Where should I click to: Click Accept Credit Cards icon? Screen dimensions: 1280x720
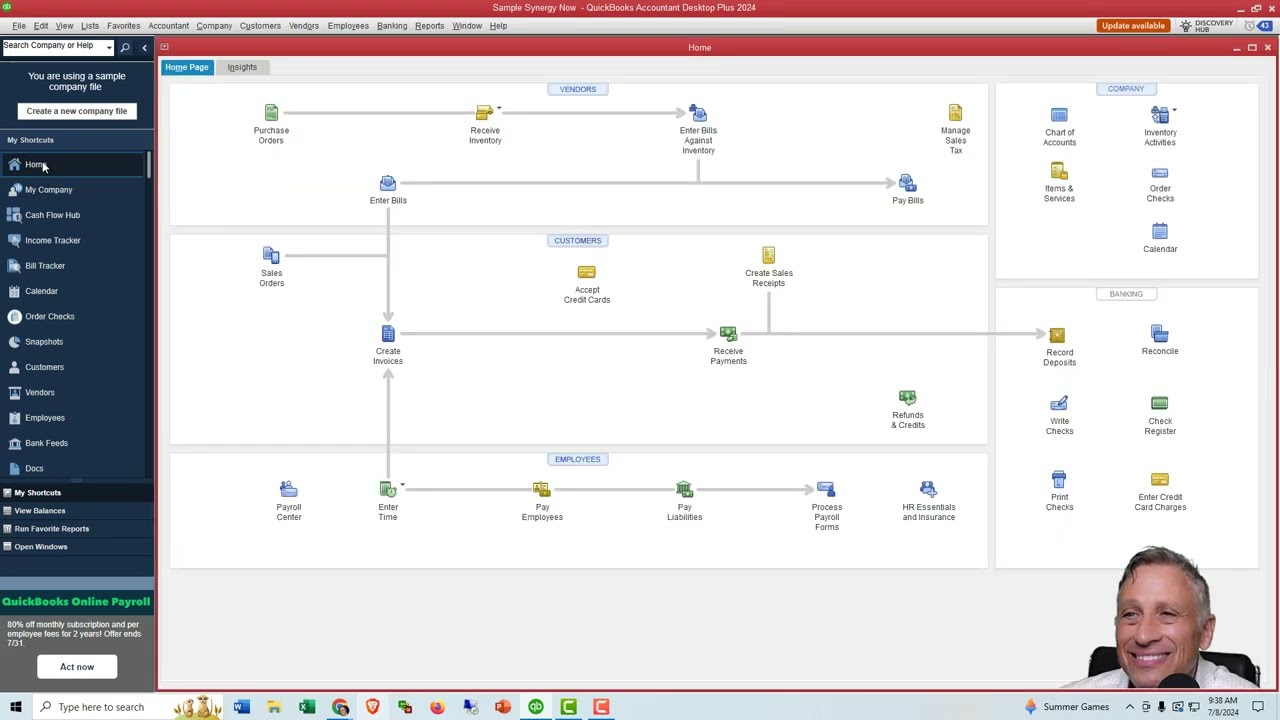click(587, 272)
